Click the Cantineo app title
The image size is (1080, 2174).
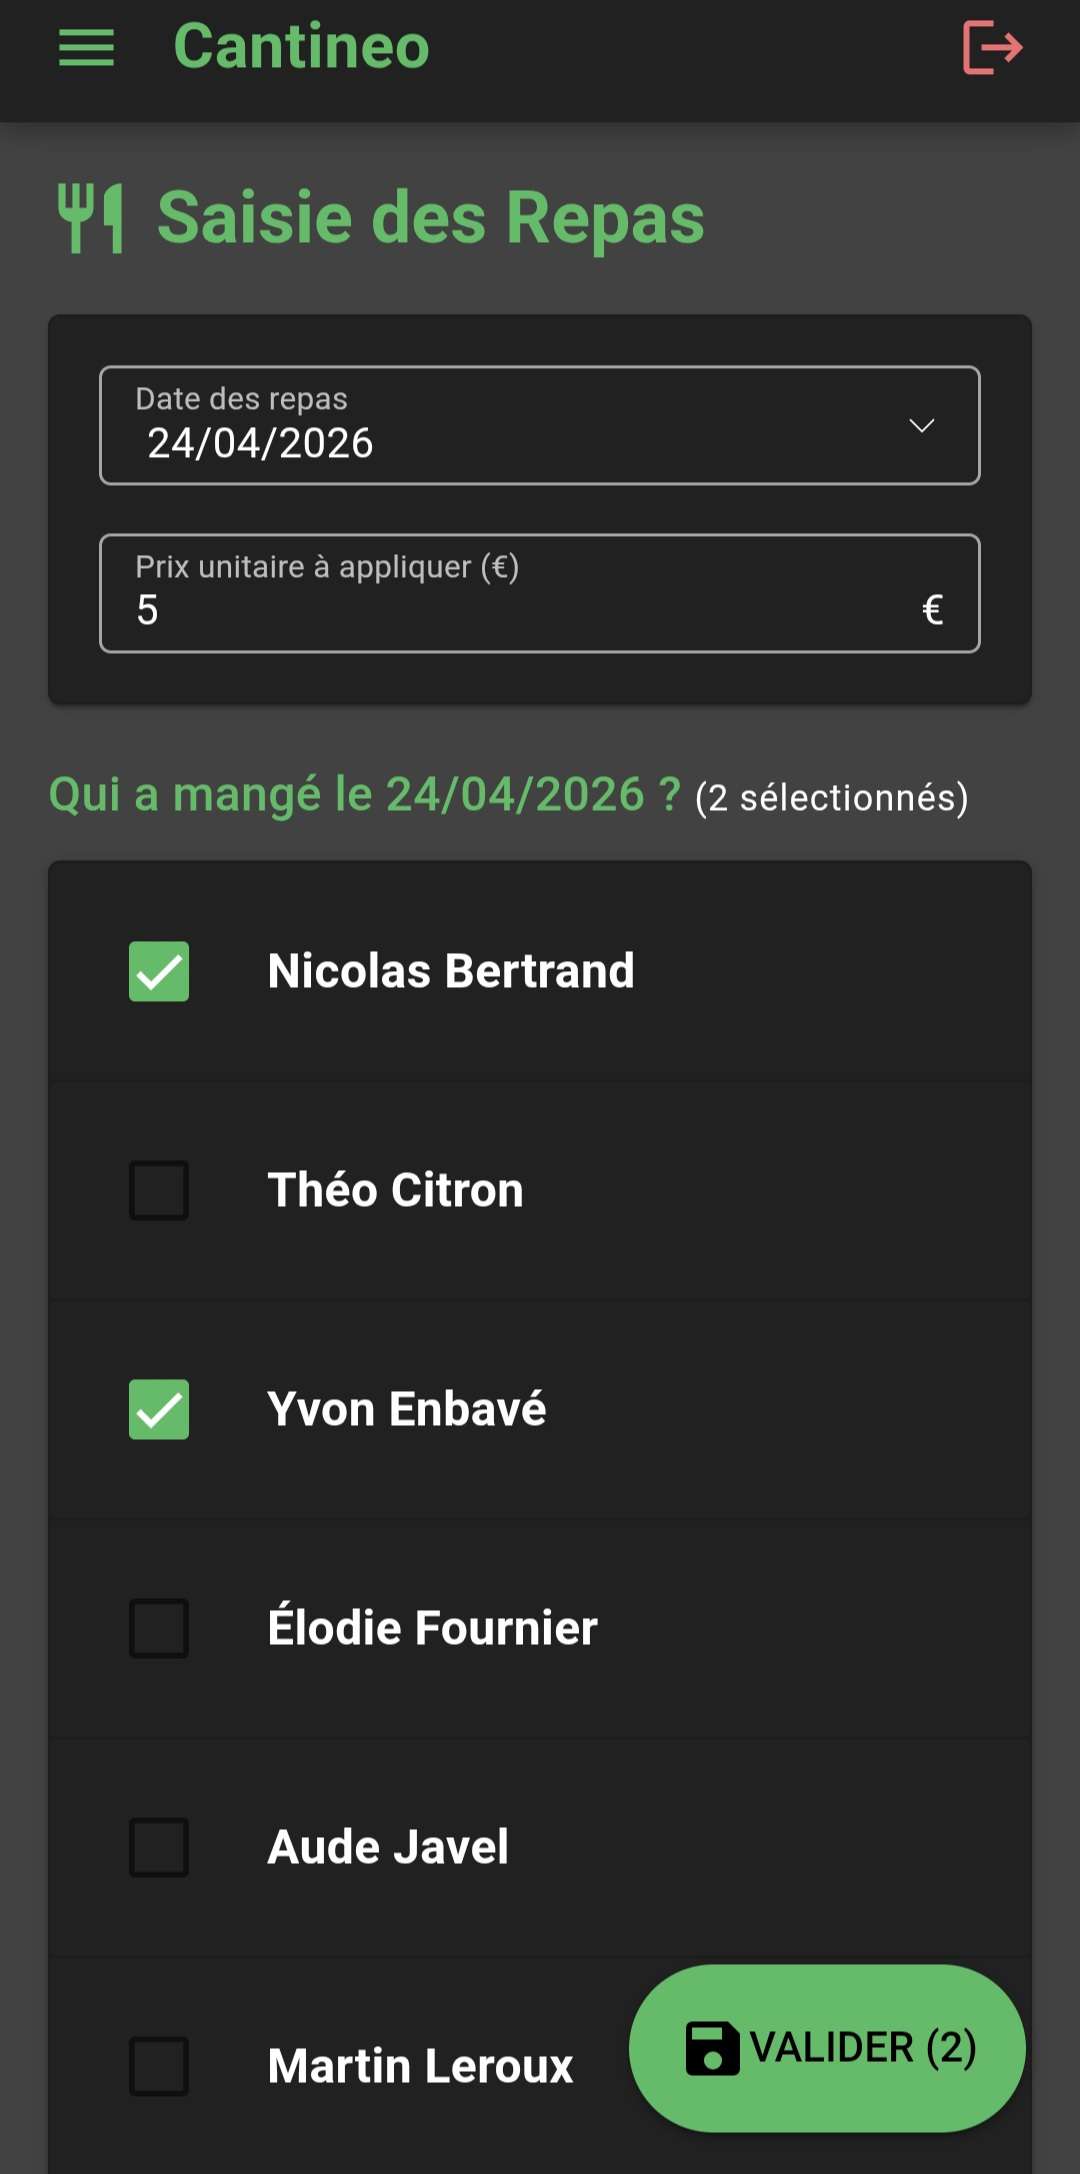[x=301, y=47]
